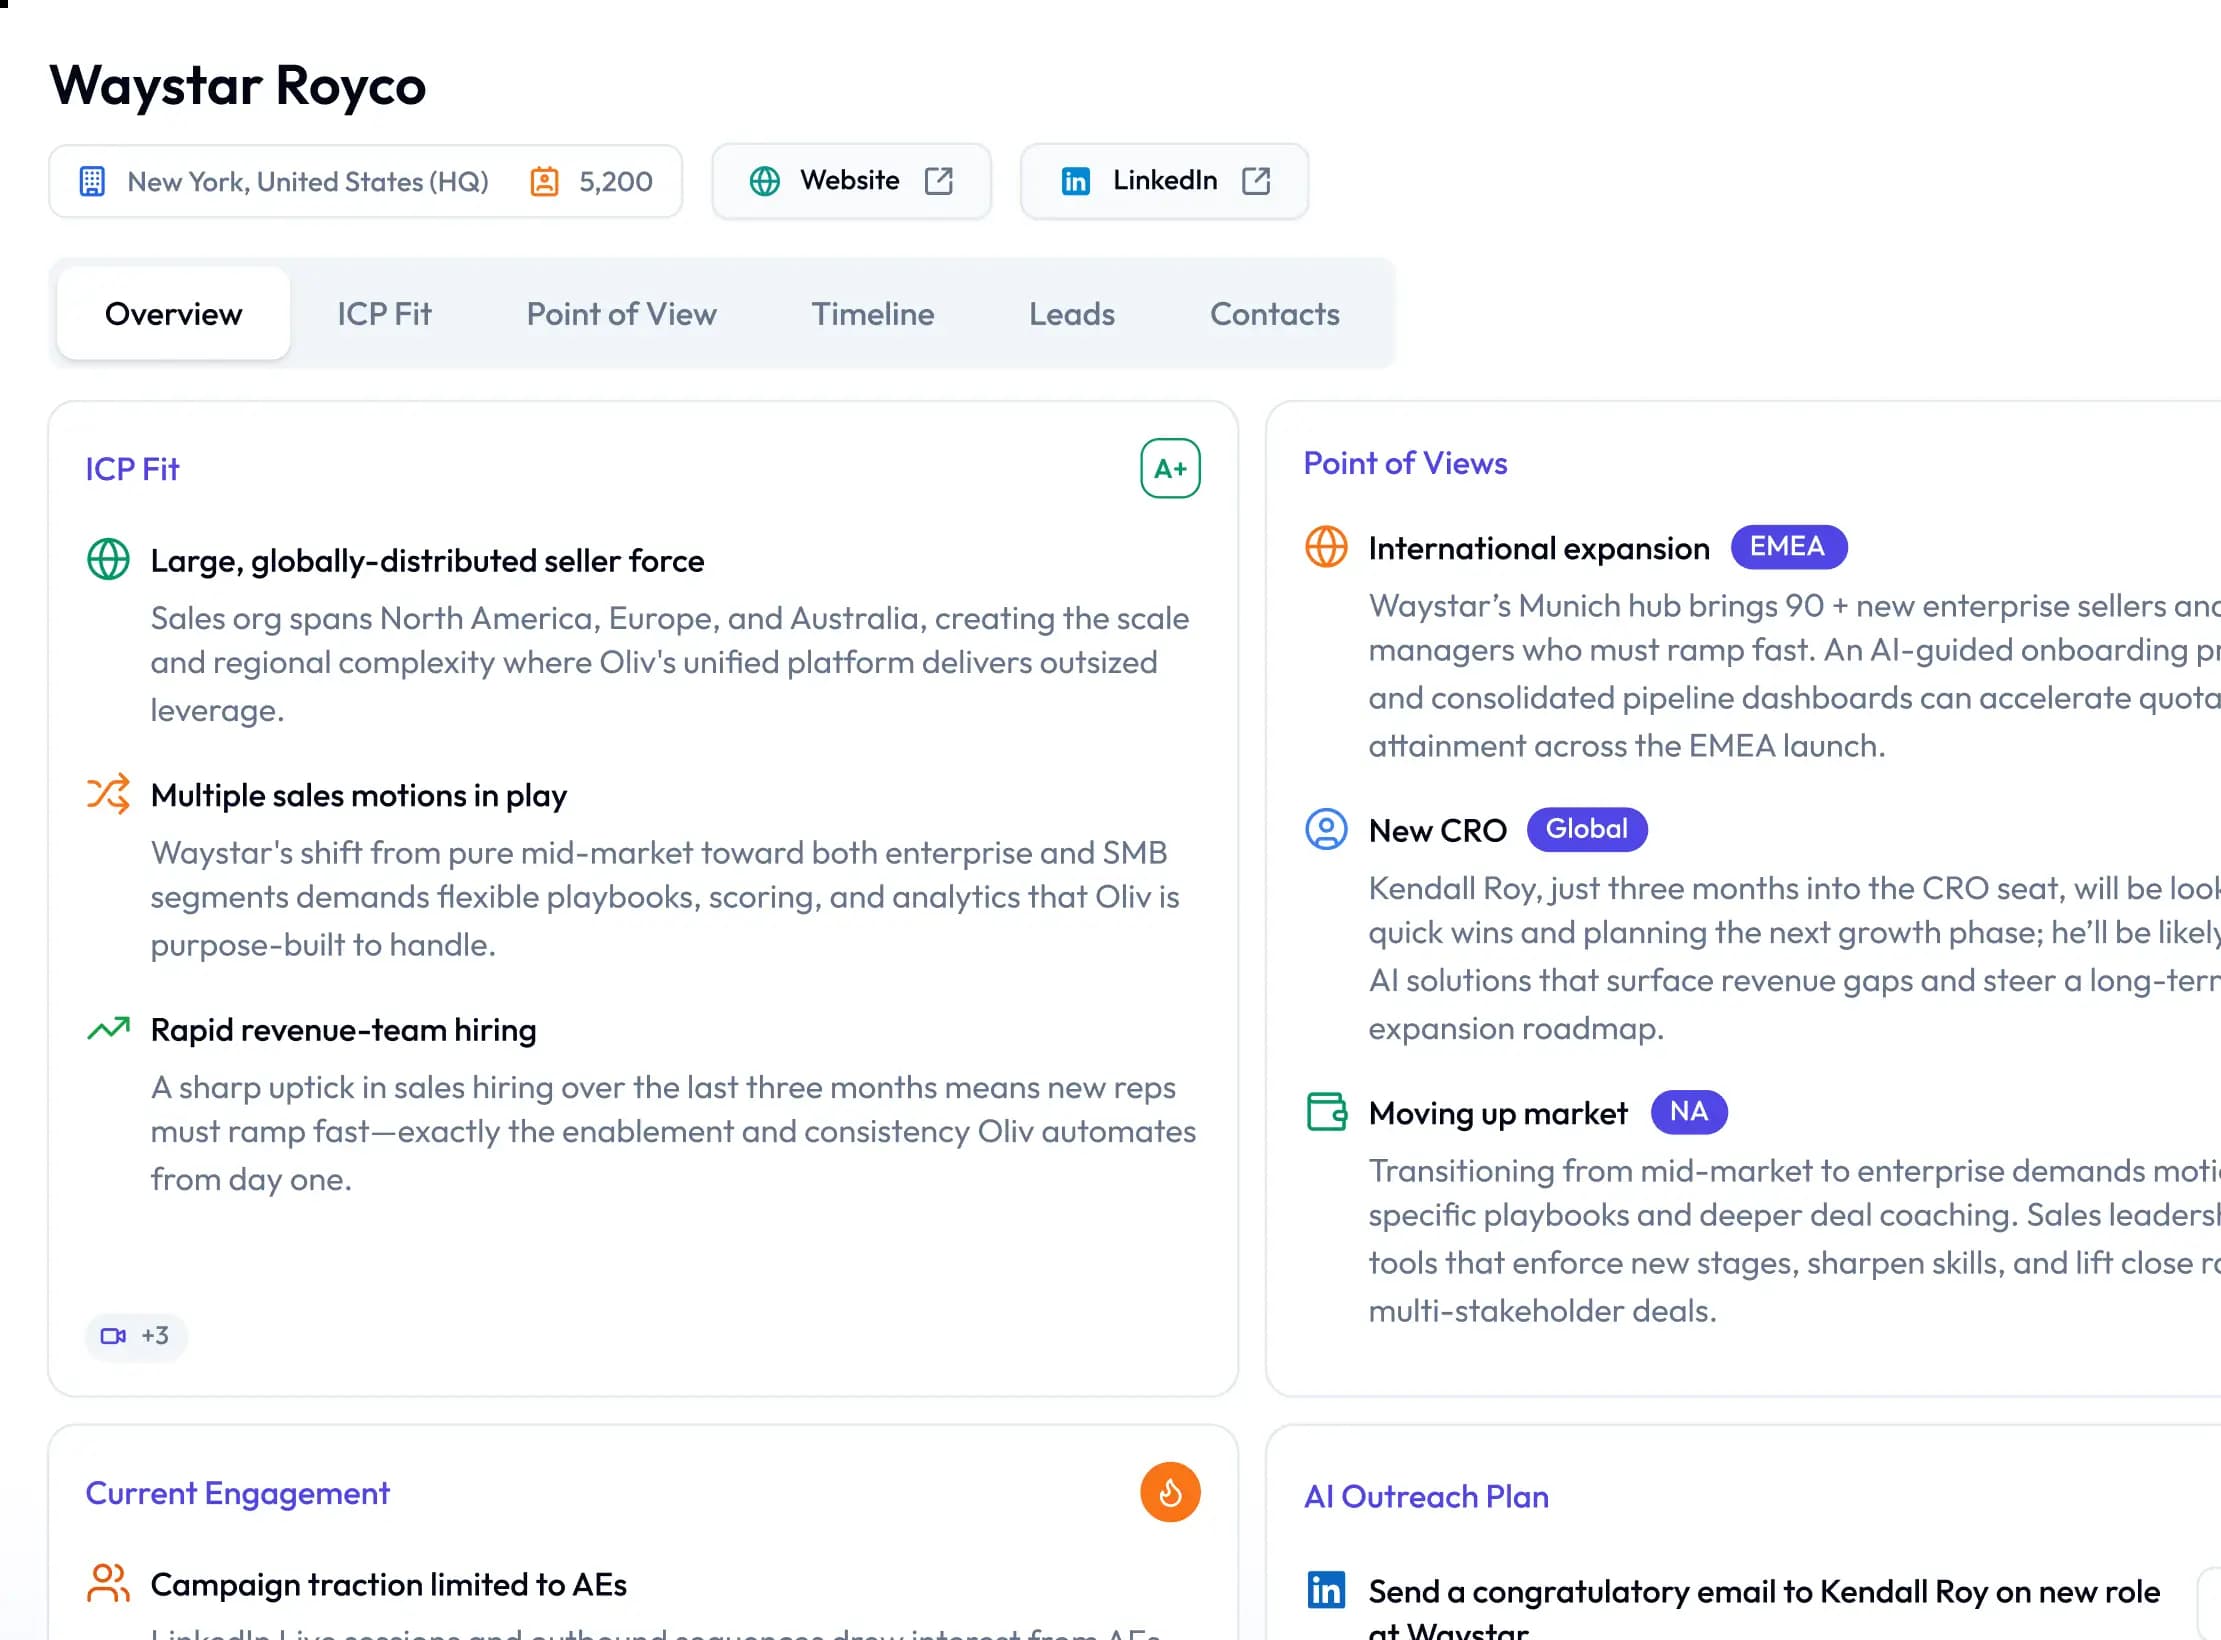Open the Contacts tab
Image resolution: width=2221 pixels, height=1640 pixels.
tap(1275, 314)
